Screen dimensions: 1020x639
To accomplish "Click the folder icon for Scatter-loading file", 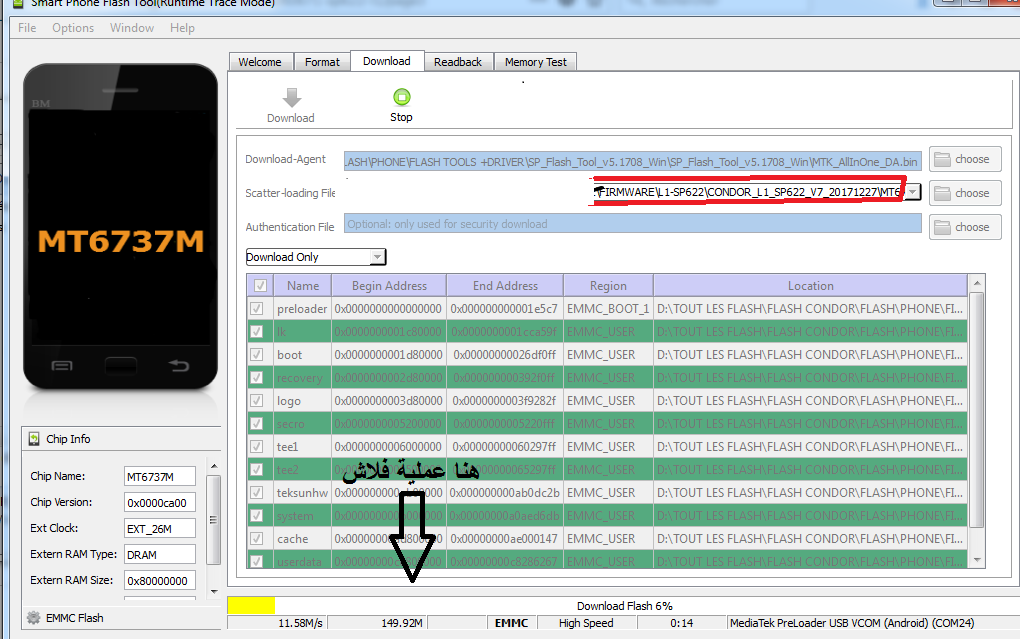I will pyautogui.click(x=943, y=193).
